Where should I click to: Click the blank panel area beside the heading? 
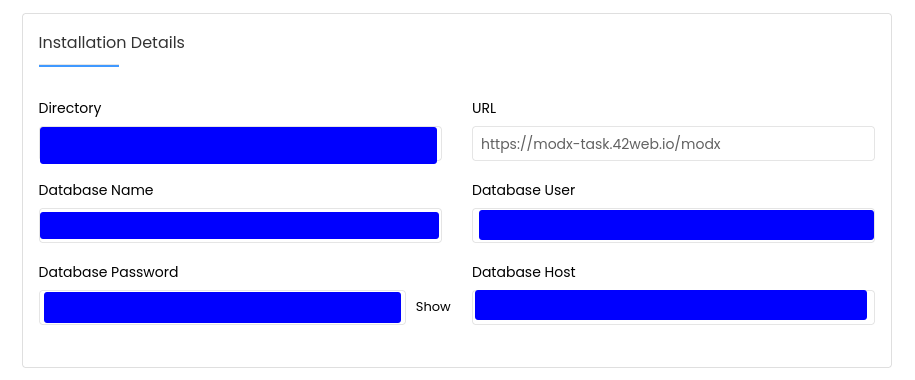(x=525, y=43)
